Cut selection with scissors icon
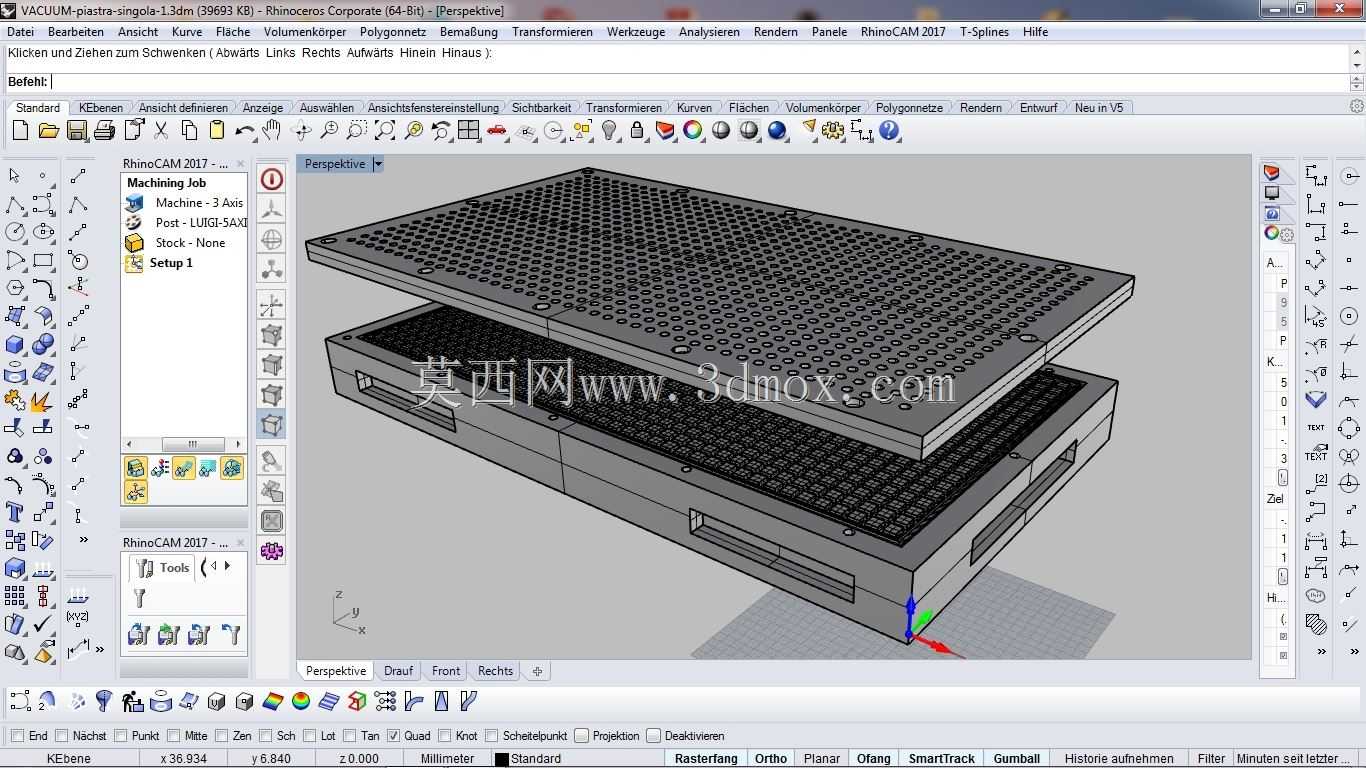This screenshot has height=768, width=1366. (x=161, y=130)
